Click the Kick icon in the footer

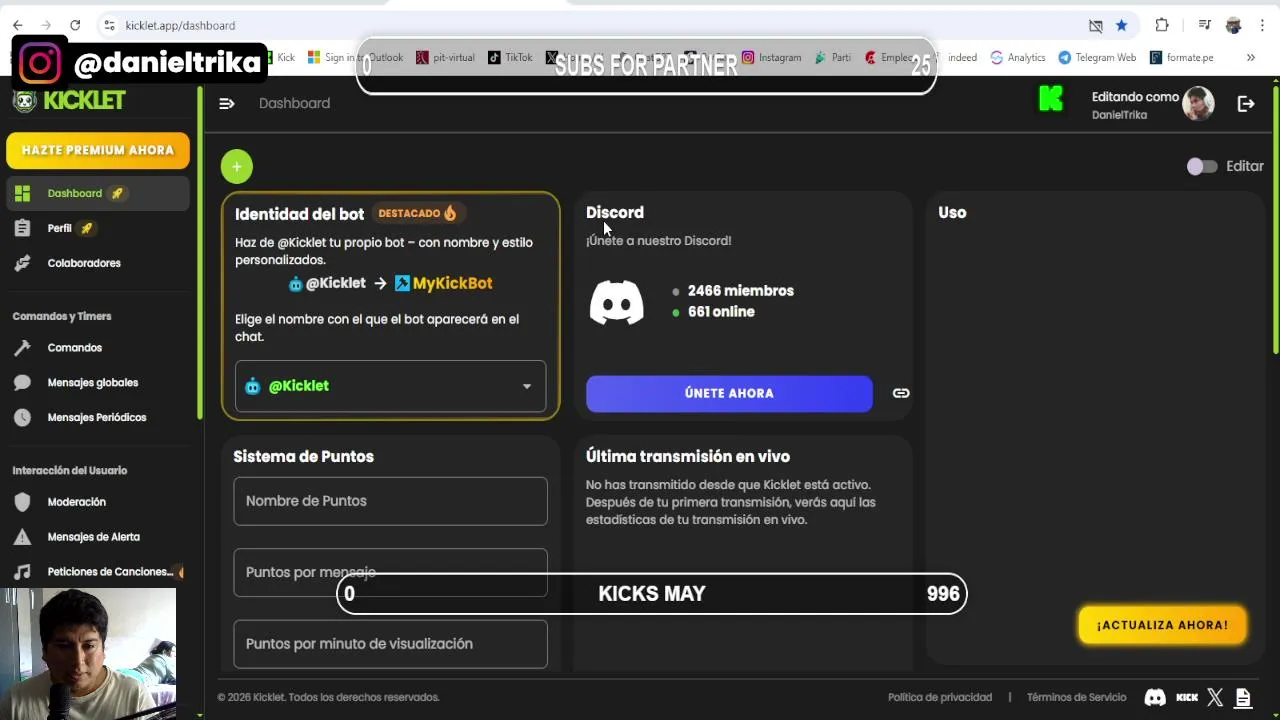point(1187,697)
